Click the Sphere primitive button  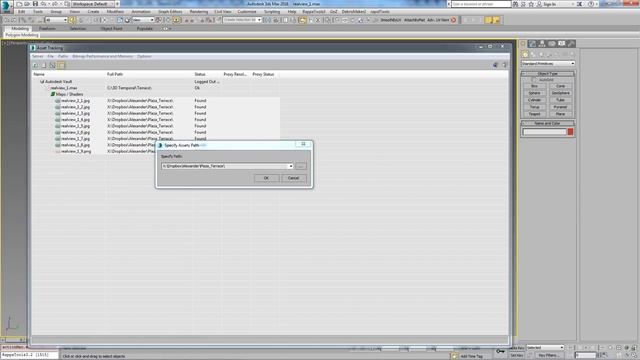(534, 93)
